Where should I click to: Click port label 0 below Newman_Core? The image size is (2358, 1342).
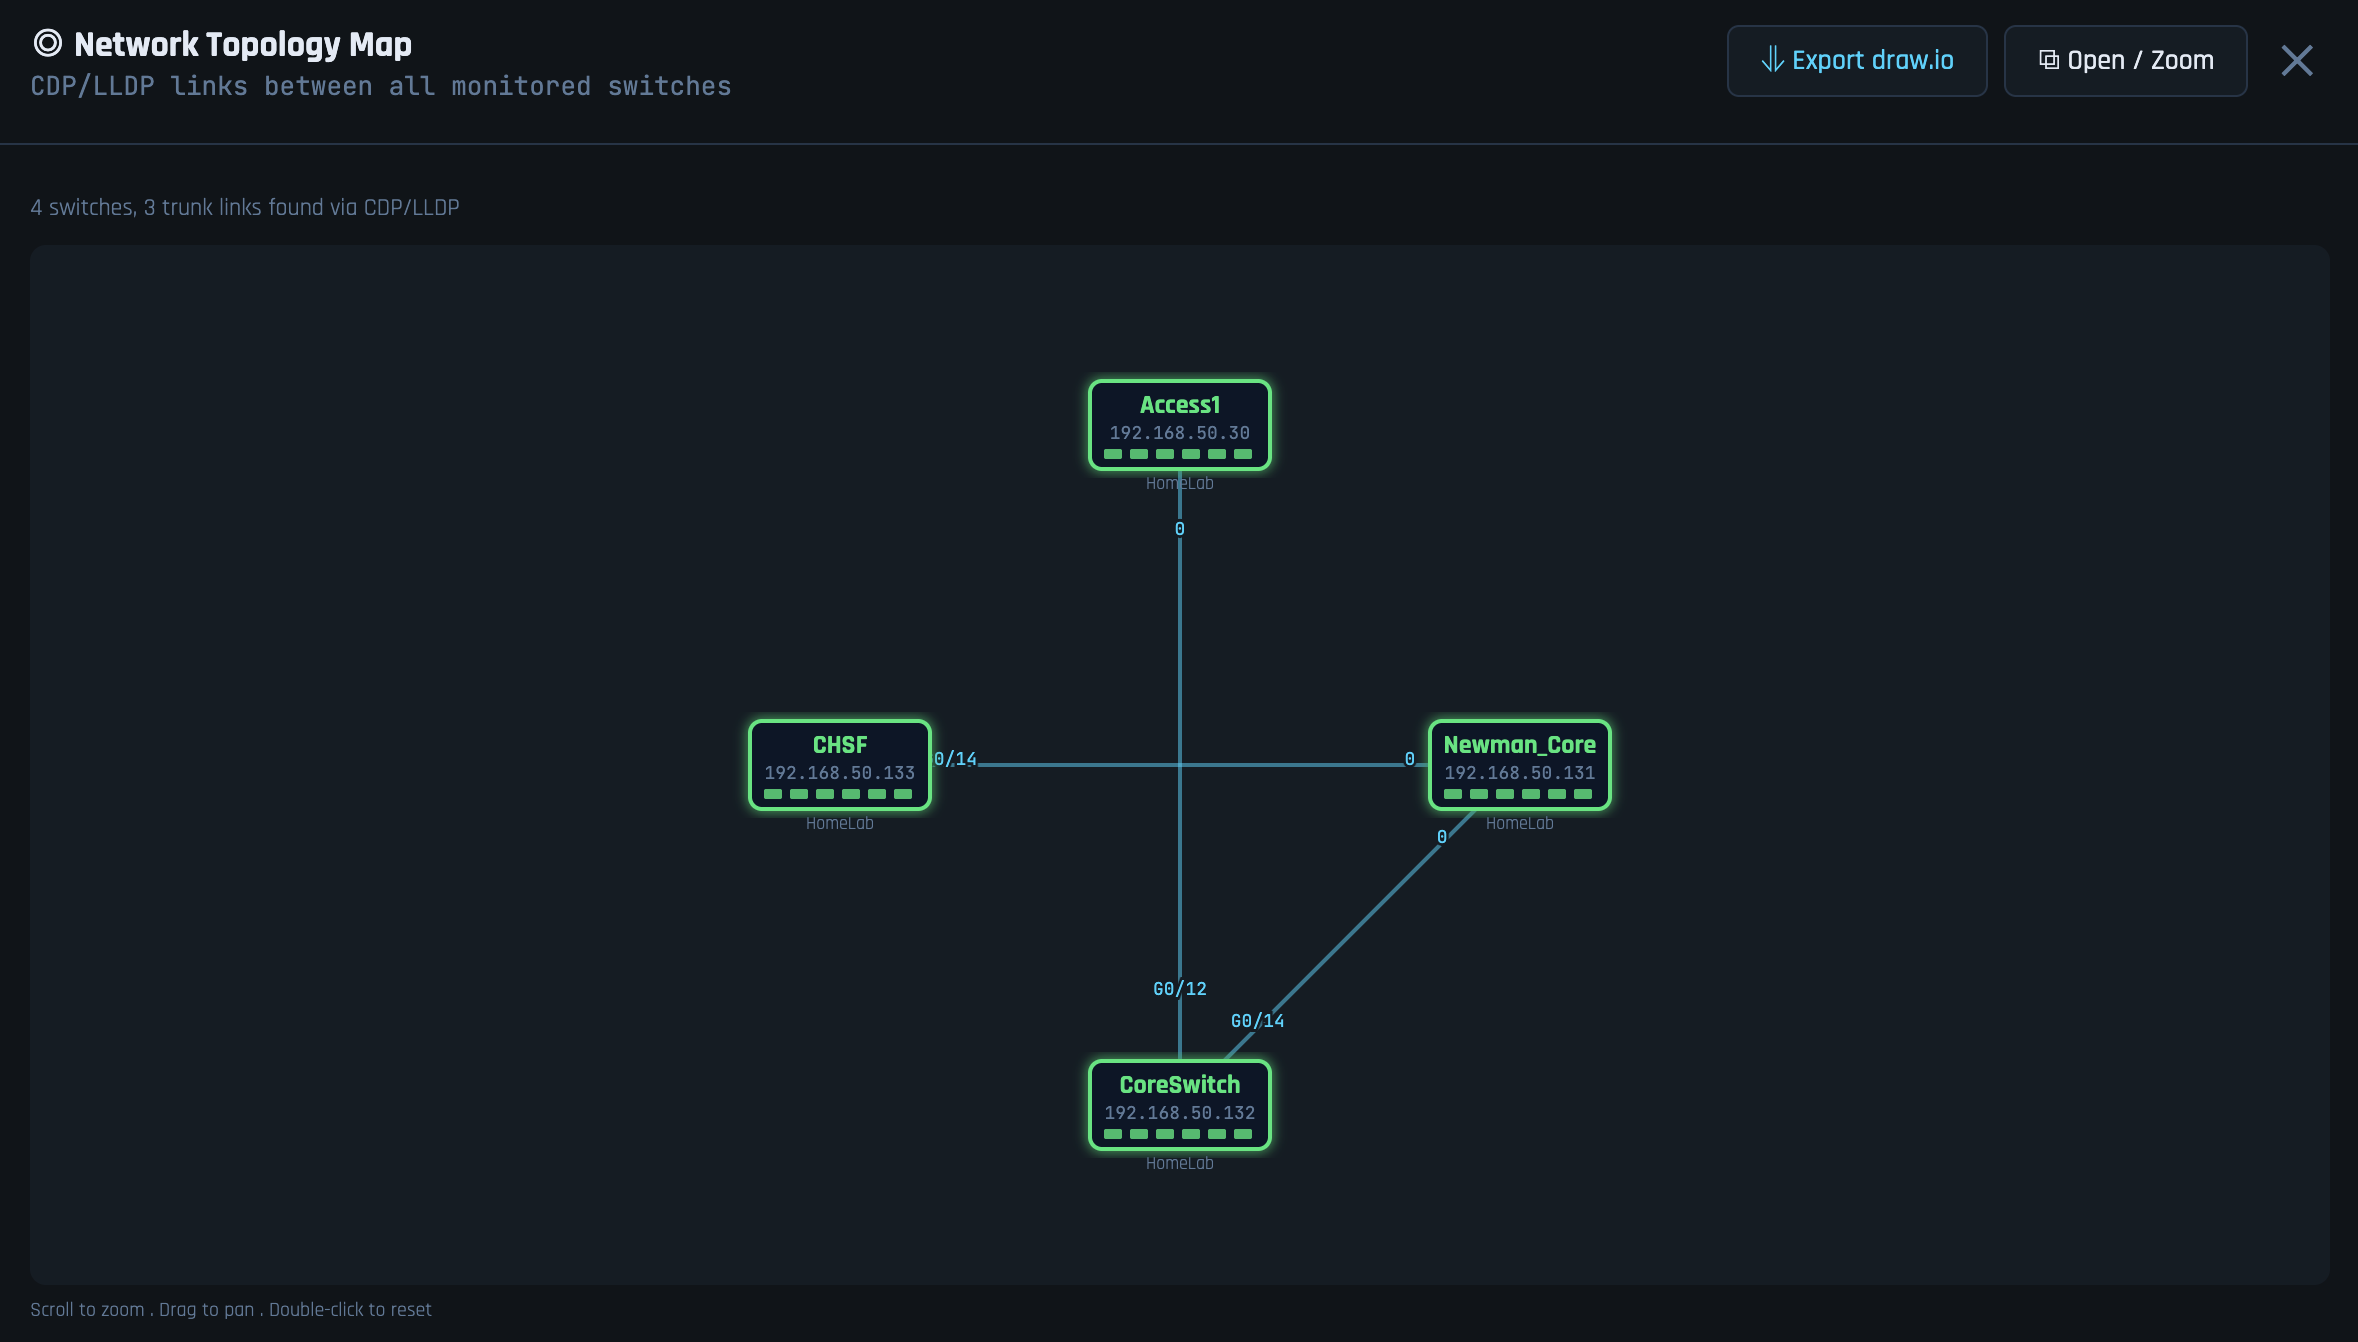[x=1441, y=837]
